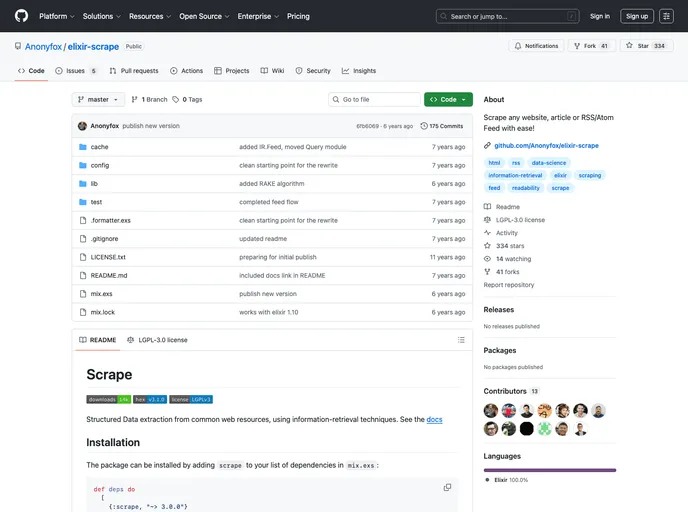The width and height of the screenshot is (688, 512).
Task: Open the green Code dropdown
Action: (x=447, y=100)
